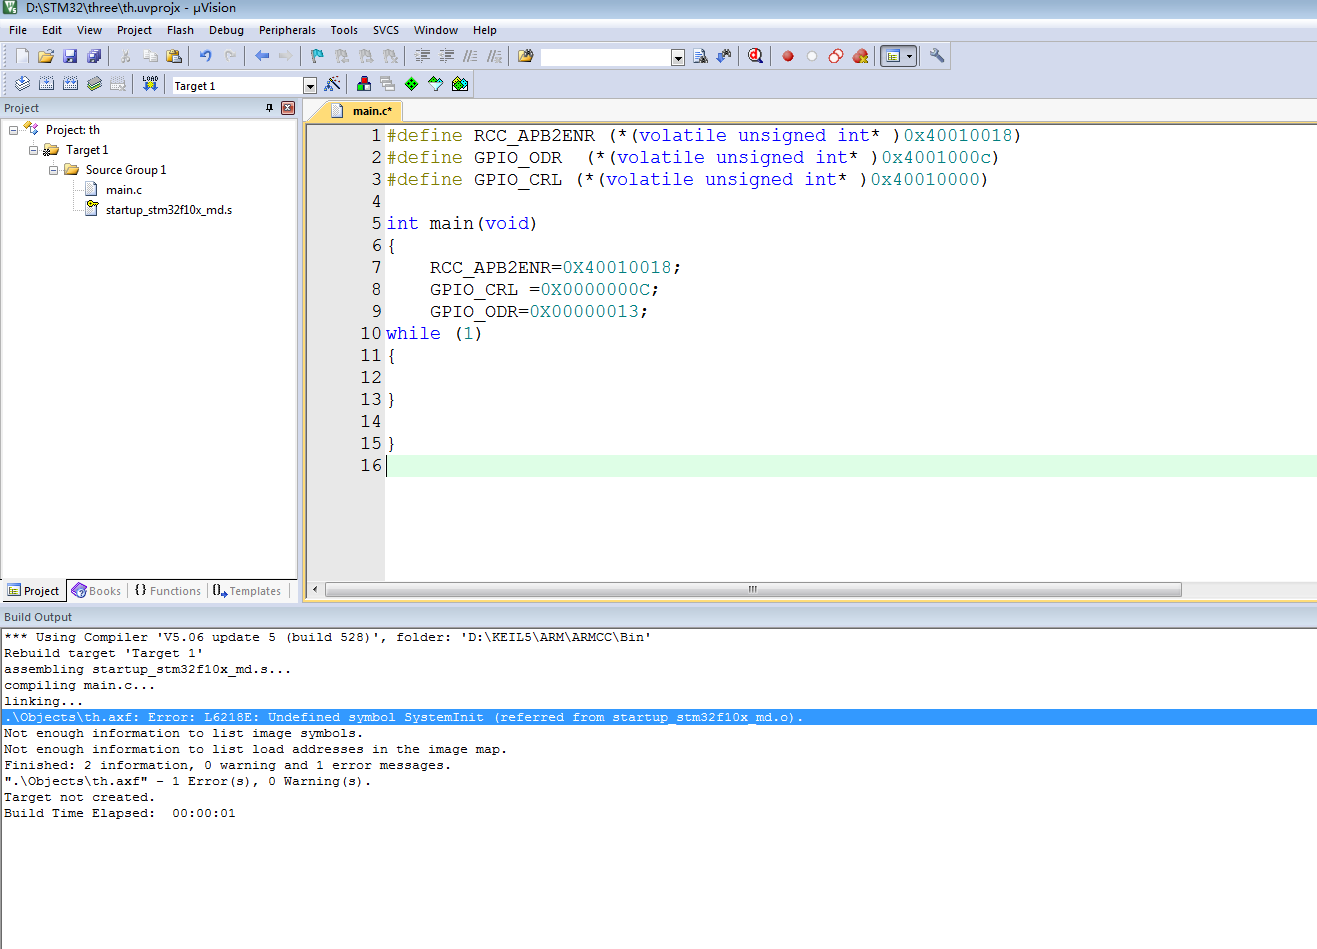Insert a breakpoint with the red dot icon

pyautogui.click(x=788, y=56)
